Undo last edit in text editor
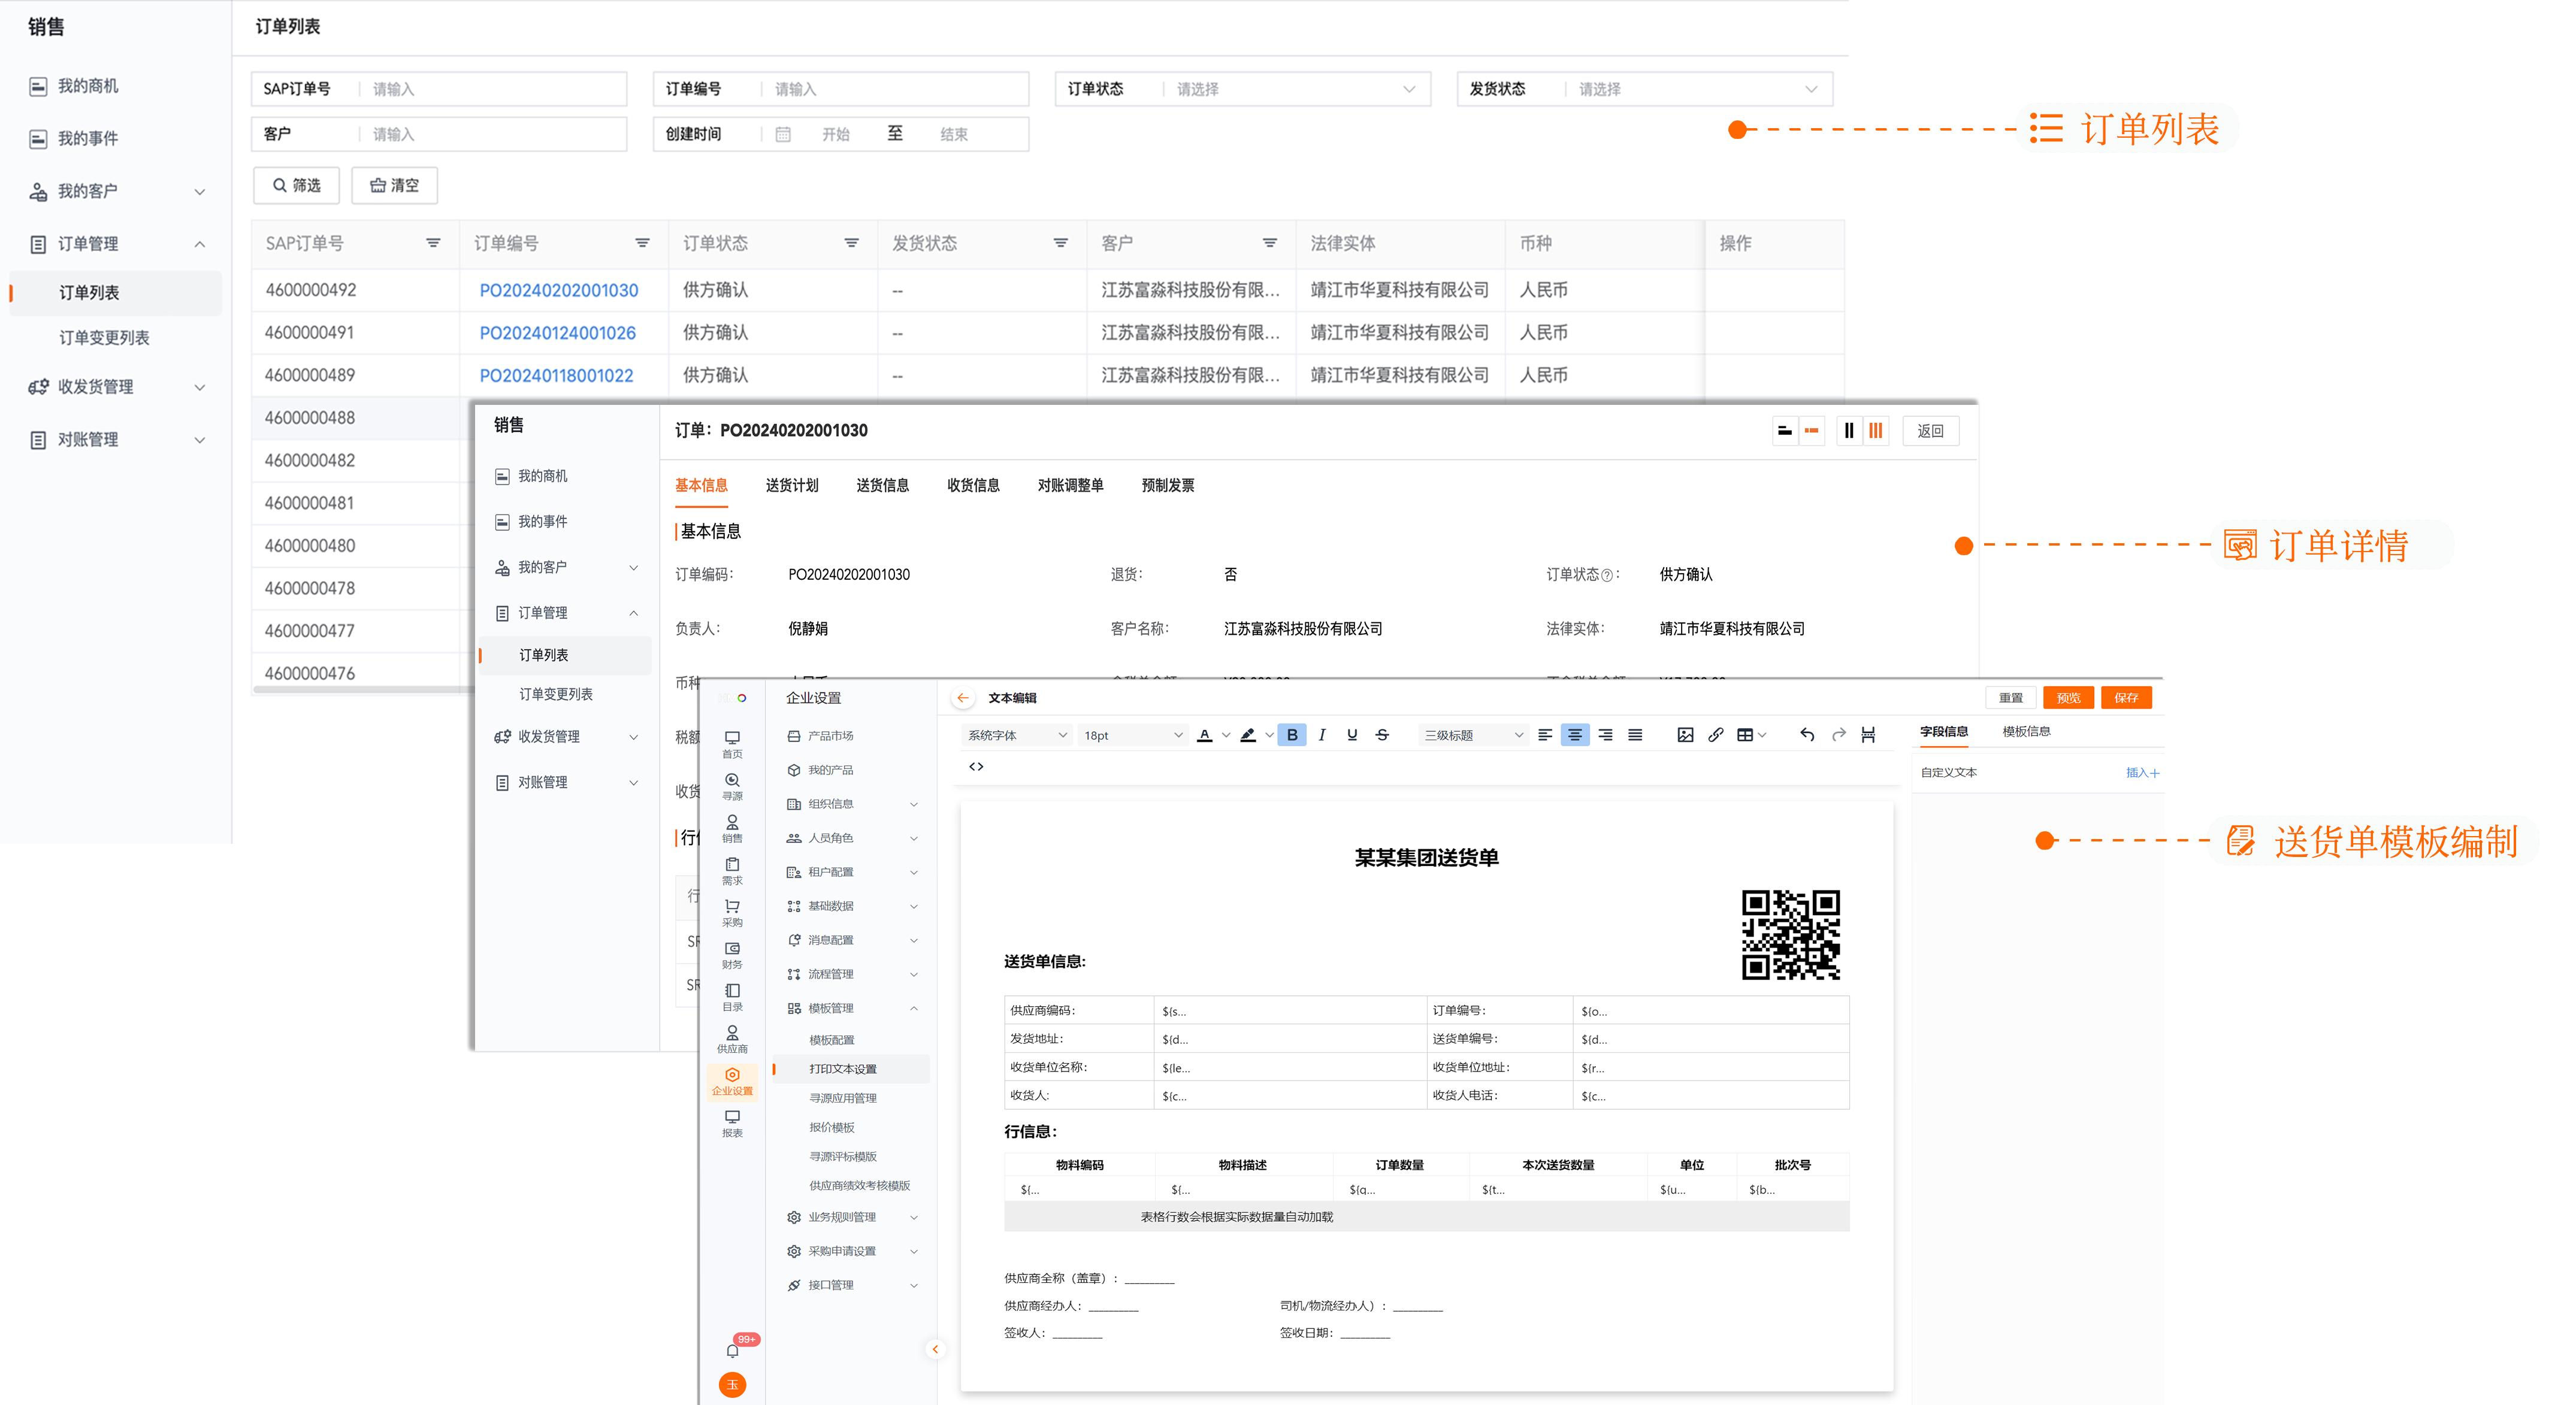The width and height of the screenshot is (2576, 1405). click(1807, 735)
